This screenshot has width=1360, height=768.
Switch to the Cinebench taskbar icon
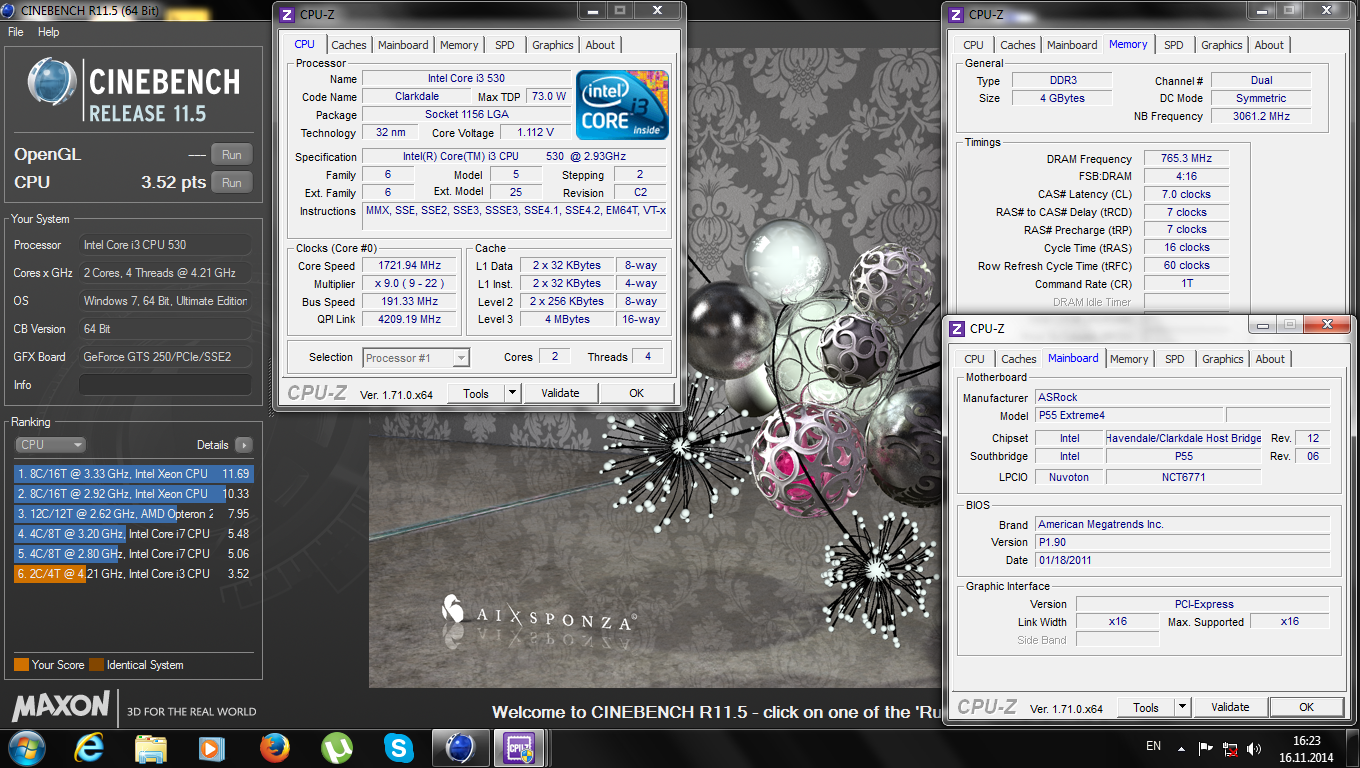pos(460,748)
